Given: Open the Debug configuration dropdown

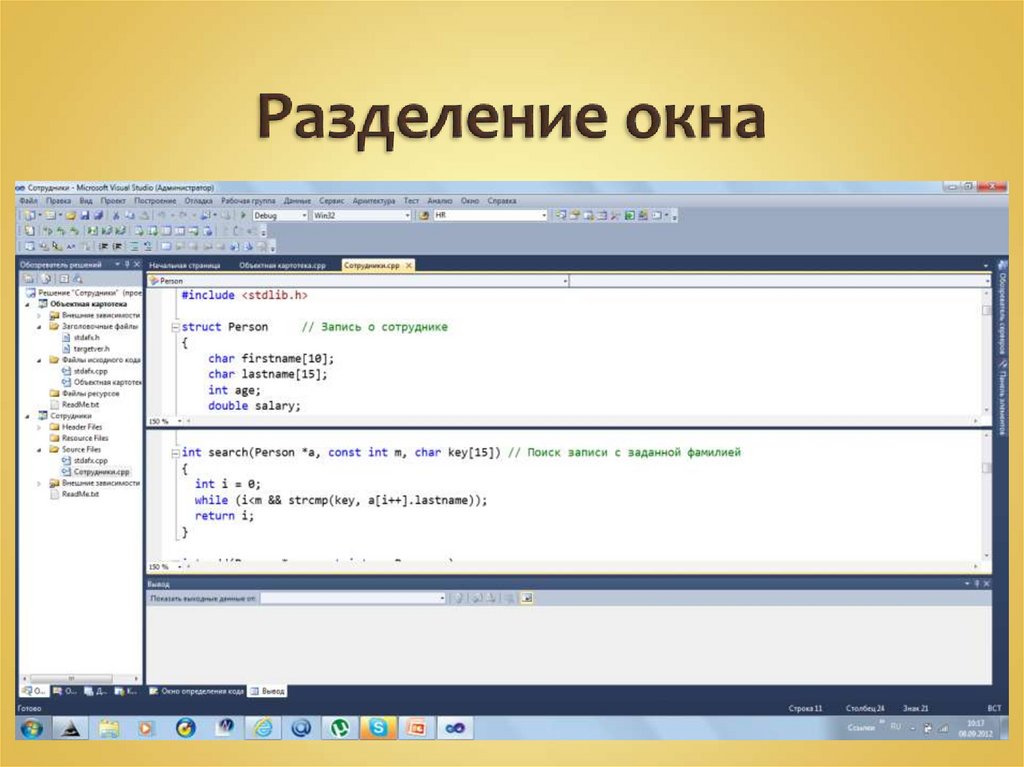Looking at the screenshot, I should pyautogui.click(x=304, y=216).
